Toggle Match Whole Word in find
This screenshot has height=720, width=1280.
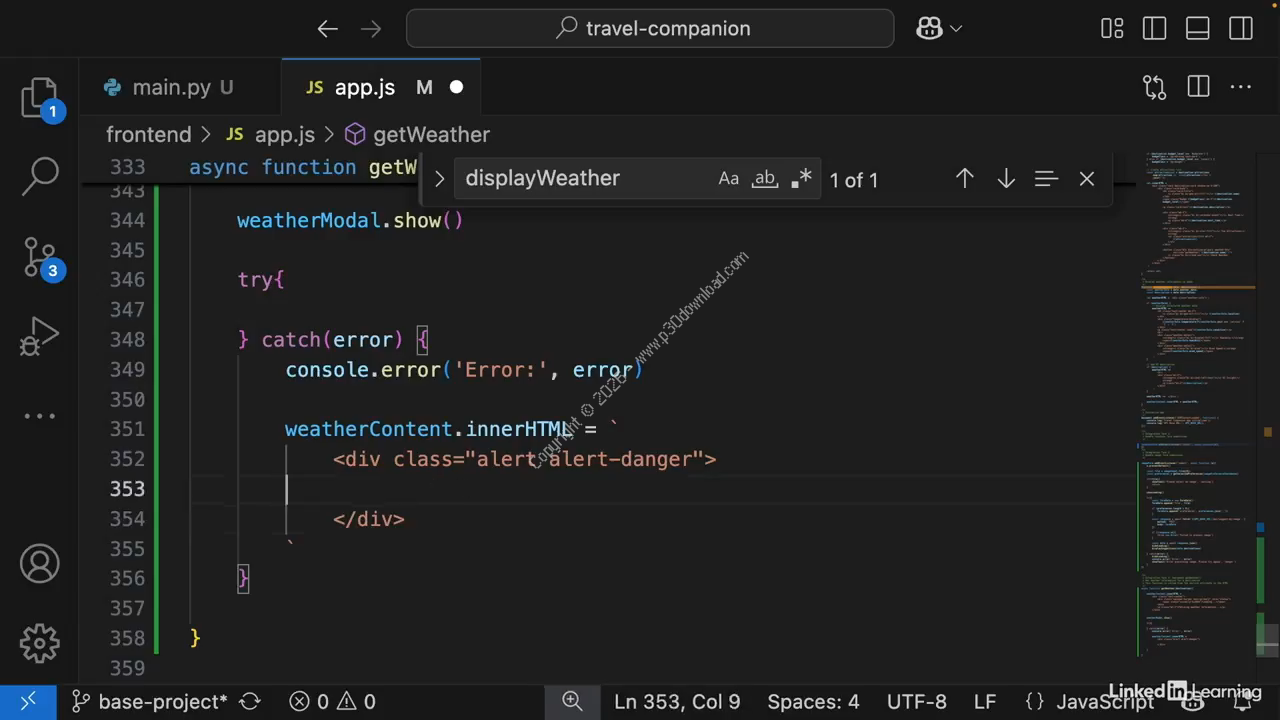pyautogui.click(x=765, y=179)
